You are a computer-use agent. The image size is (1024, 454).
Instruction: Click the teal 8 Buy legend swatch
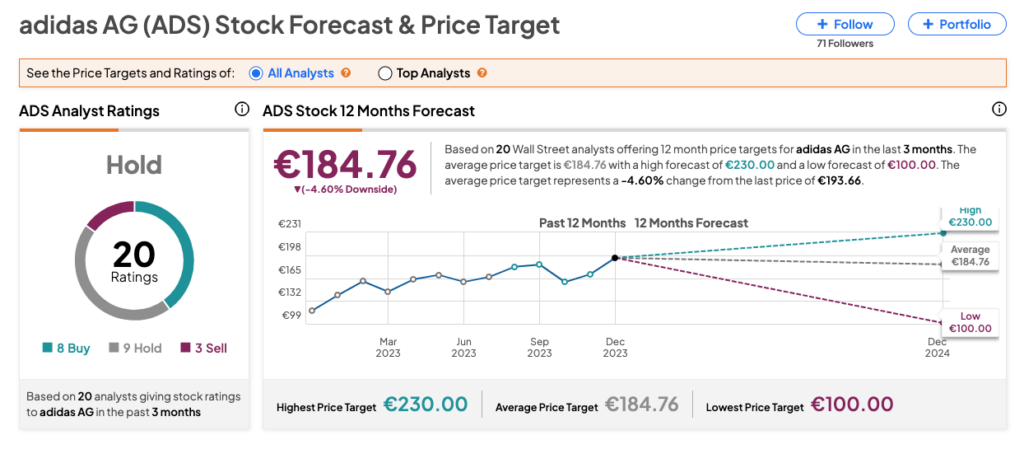tap(47, 349)
